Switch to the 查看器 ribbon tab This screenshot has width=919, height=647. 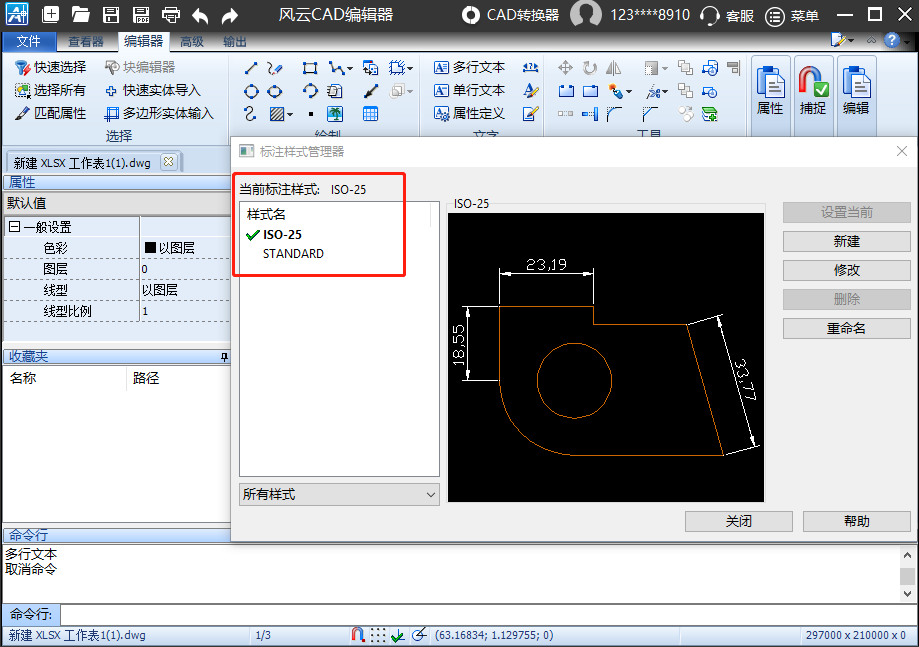tap(86, 42)
